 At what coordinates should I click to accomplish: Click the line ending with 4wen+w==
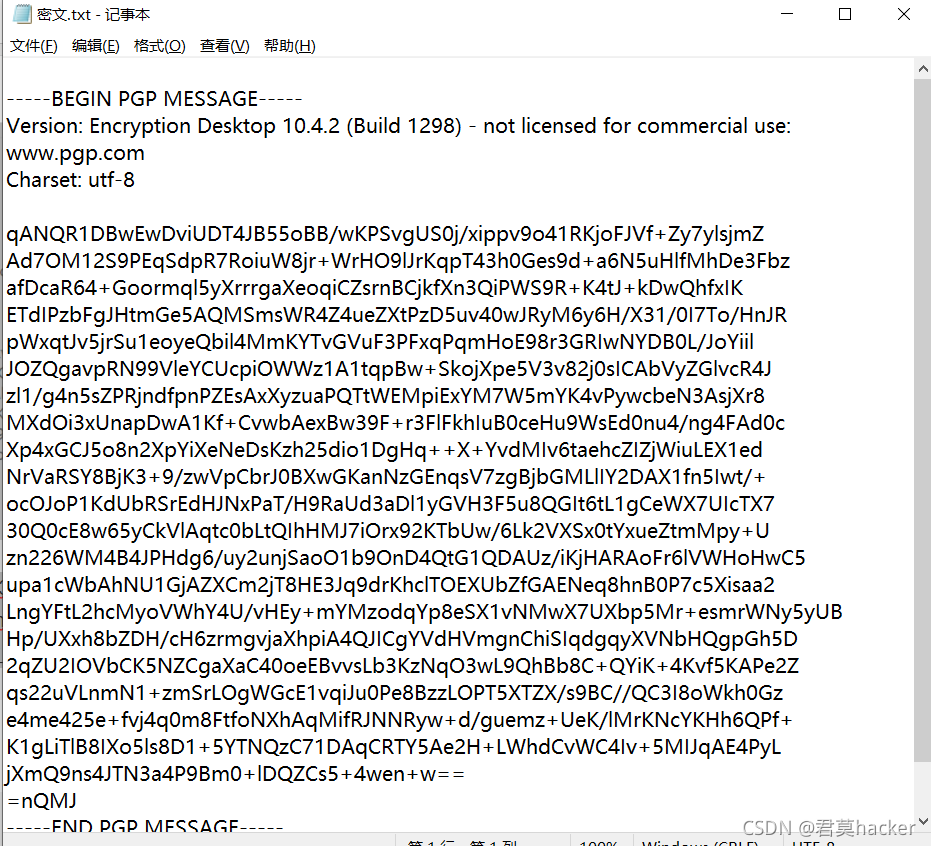(235, 774)
